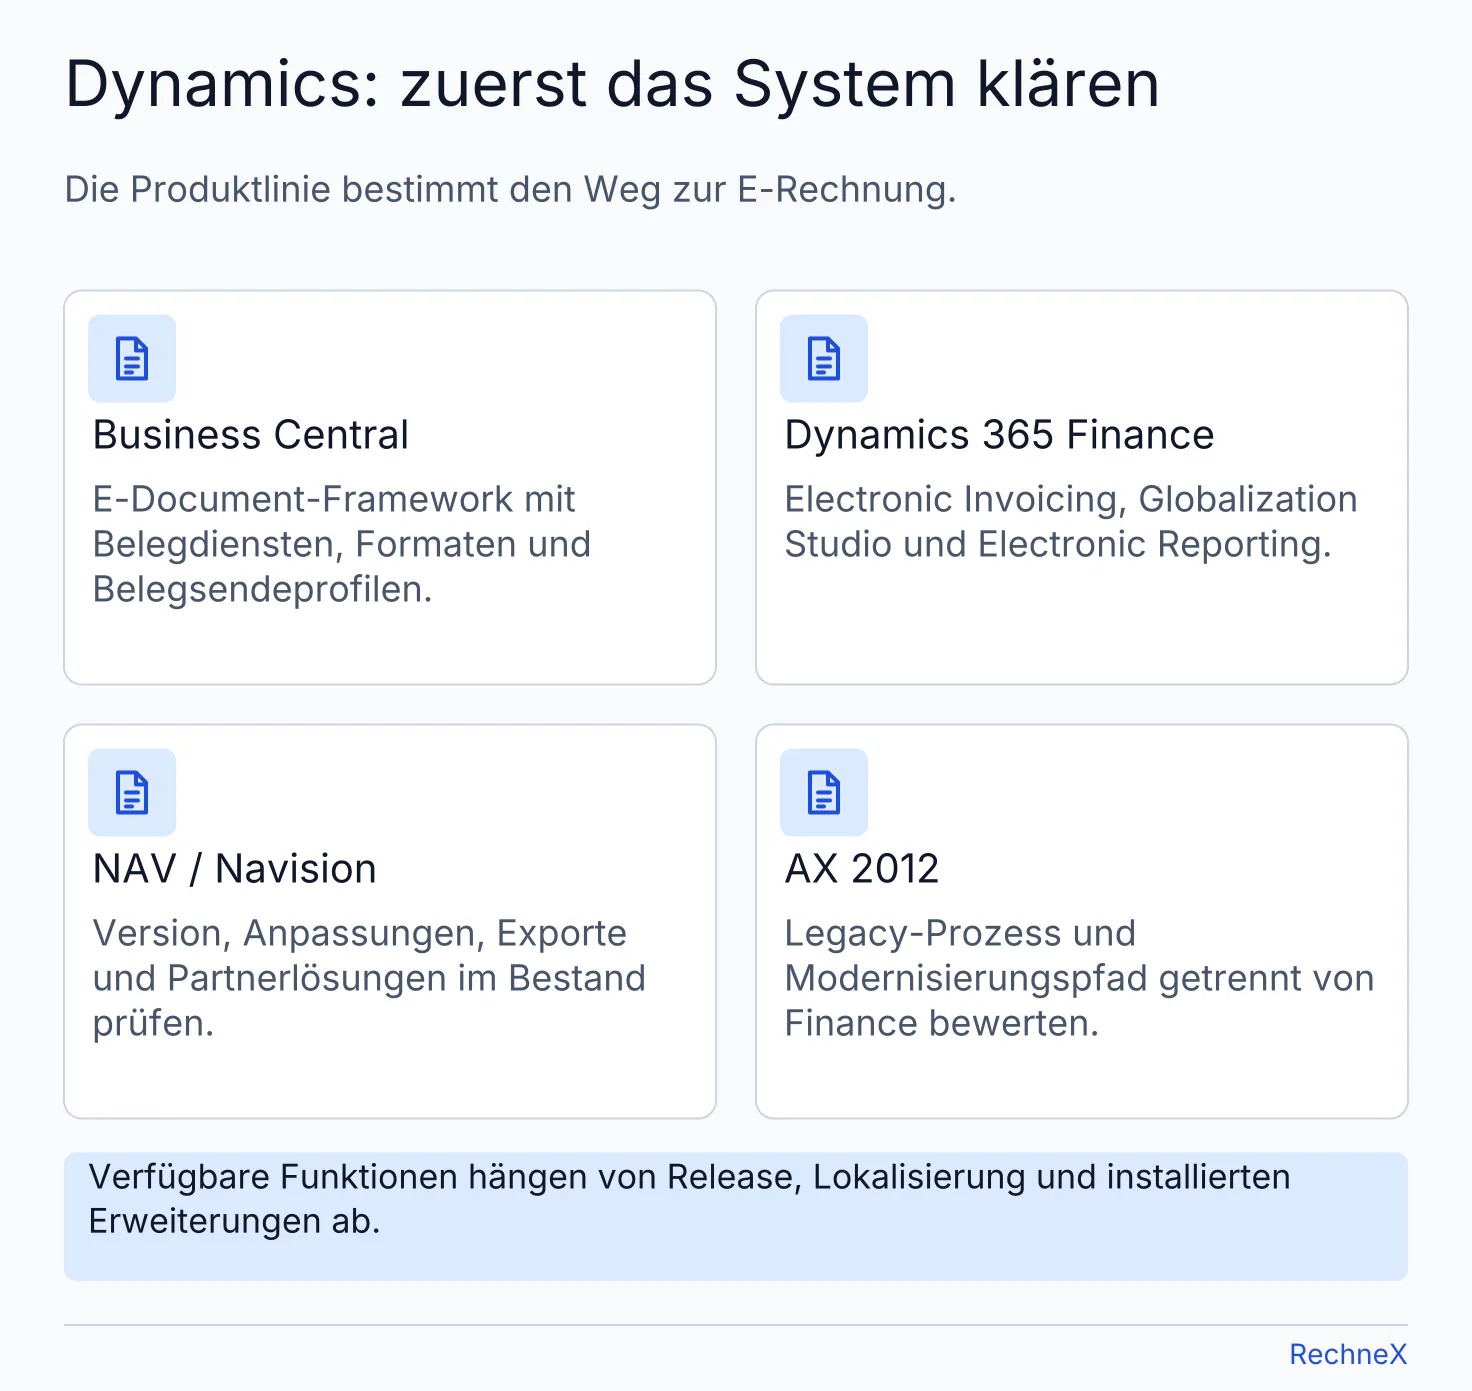Select the Business Central card title
The width and height of the screenshot is (1472, 1391).
pos(251,435)
